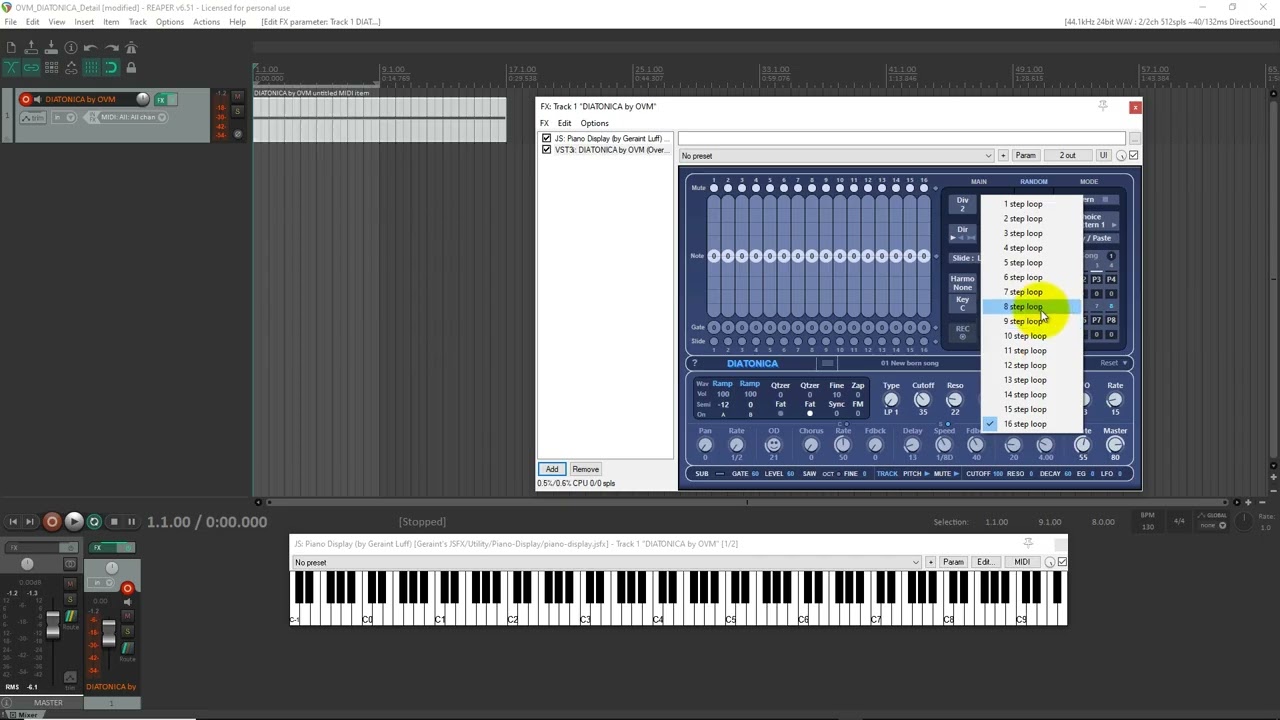The image size is (1280, 720).
Task: Toggle the metronome icon
Action: coord(131,47)
